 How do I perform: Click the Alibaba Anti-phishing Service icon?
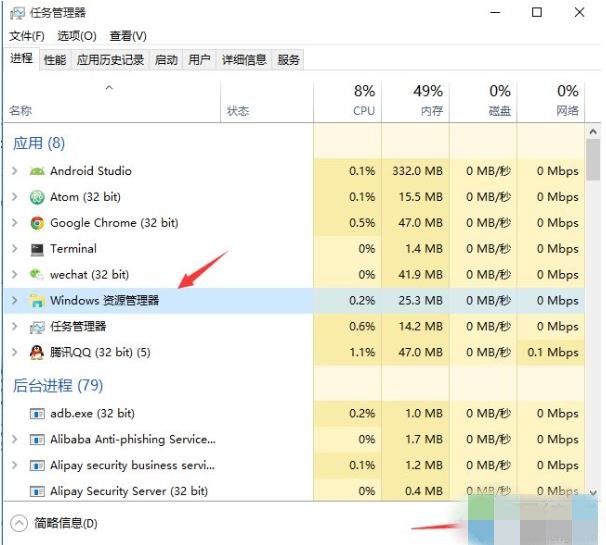[x=37, y=439]
